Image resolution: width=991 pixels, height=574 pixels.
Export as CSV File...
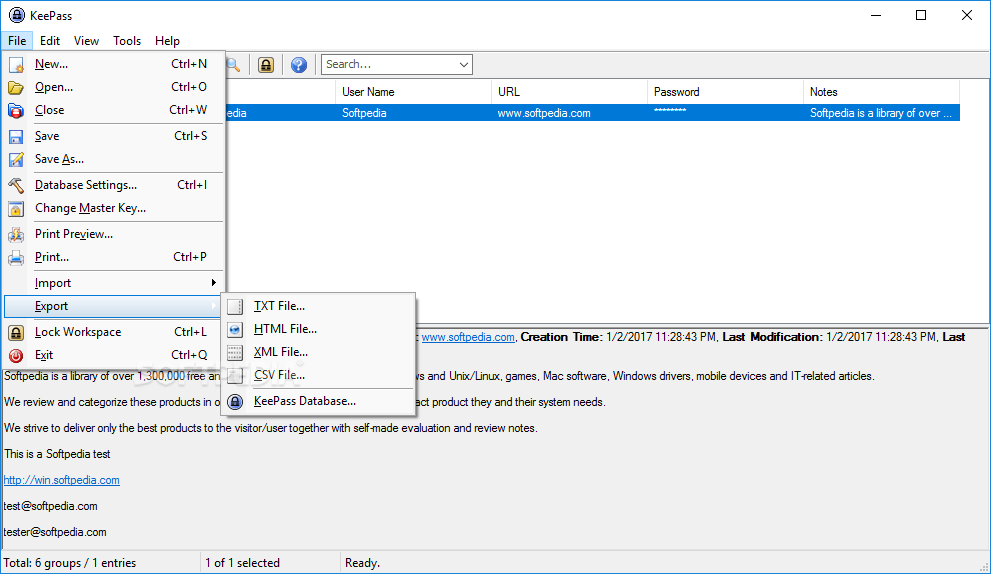(x=318, y=375)
